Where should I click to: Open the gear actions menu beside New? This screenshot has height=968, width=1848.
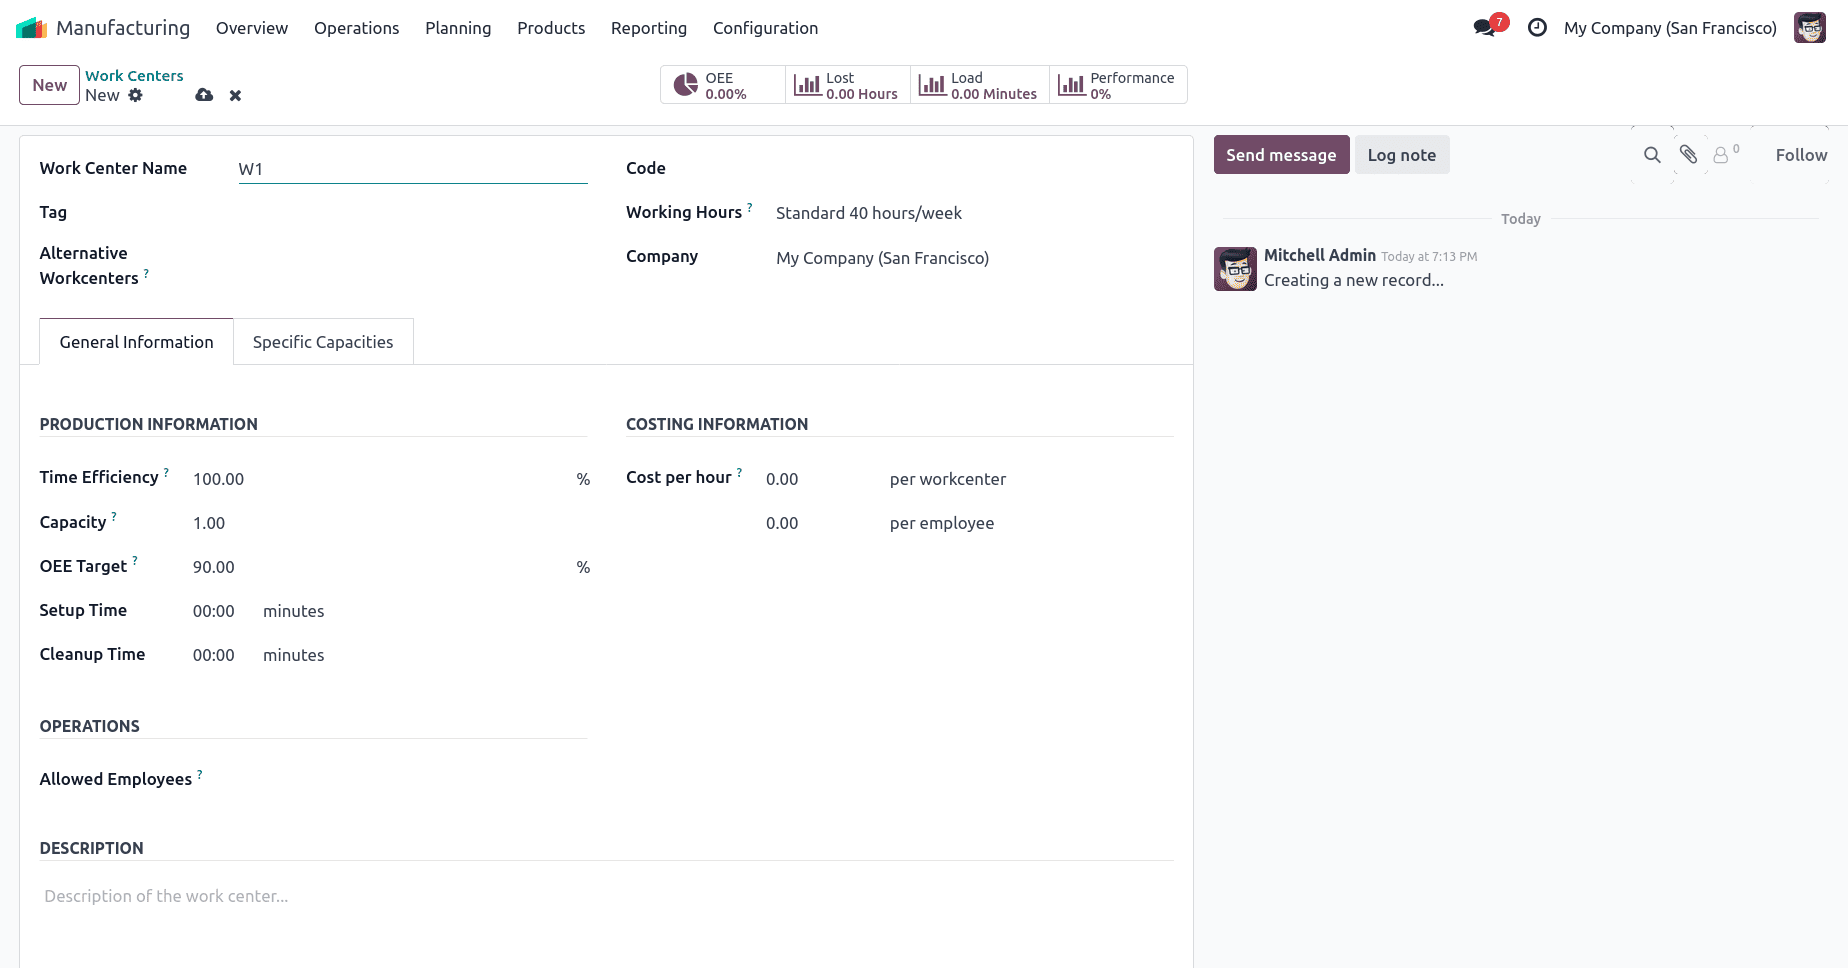136,95
